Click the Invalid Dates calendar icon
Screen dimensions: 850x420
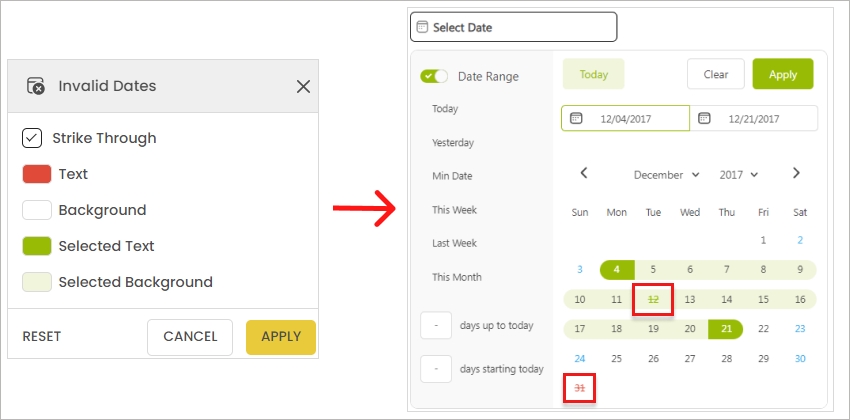[x=36, y=86]
